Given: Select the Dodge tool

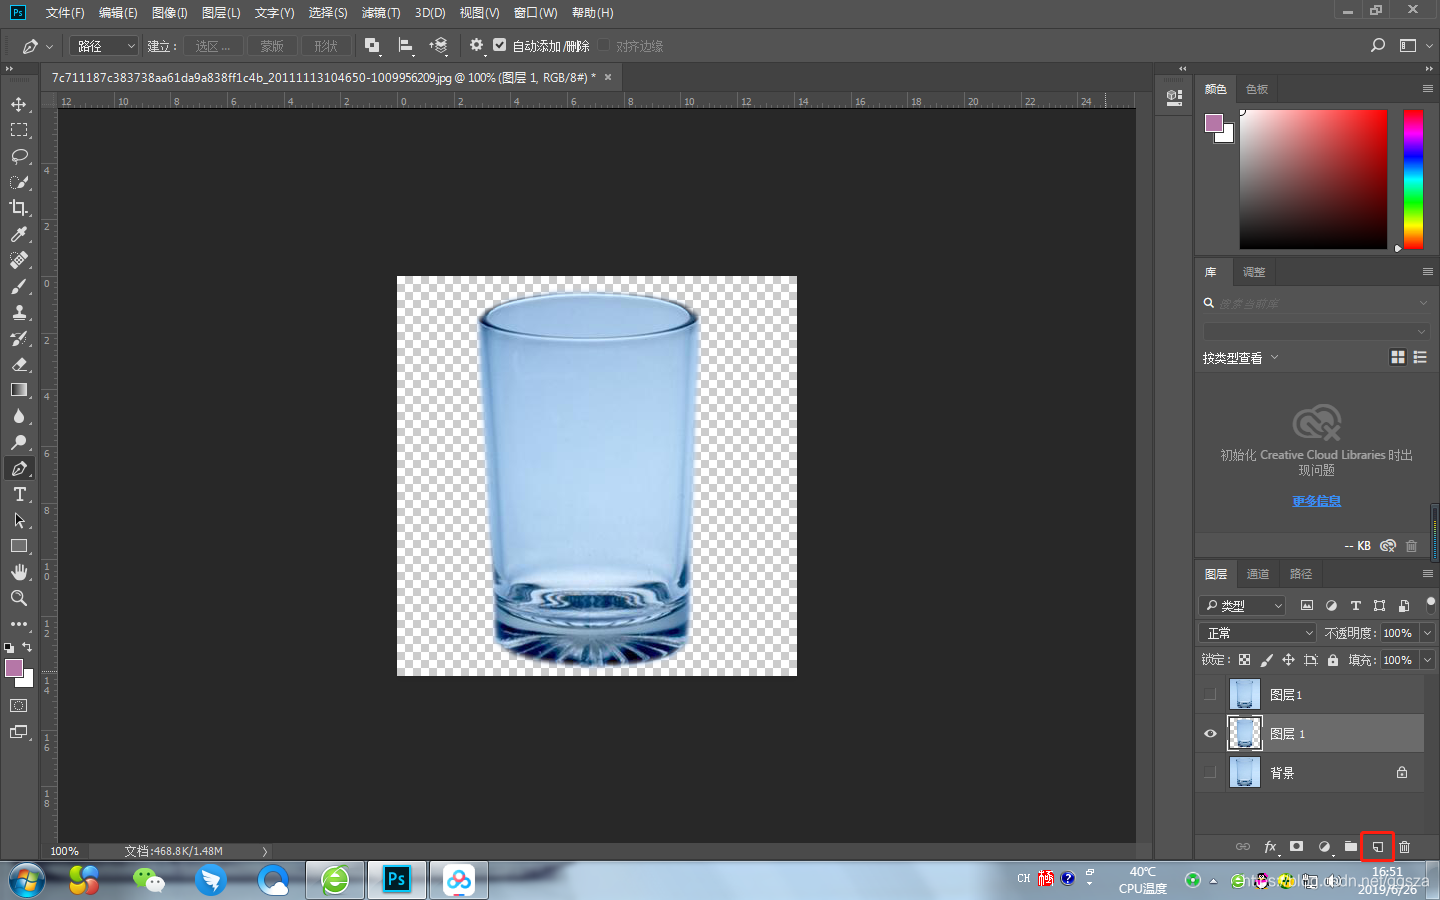Looking at the screenshot, I should coord(19,442).
